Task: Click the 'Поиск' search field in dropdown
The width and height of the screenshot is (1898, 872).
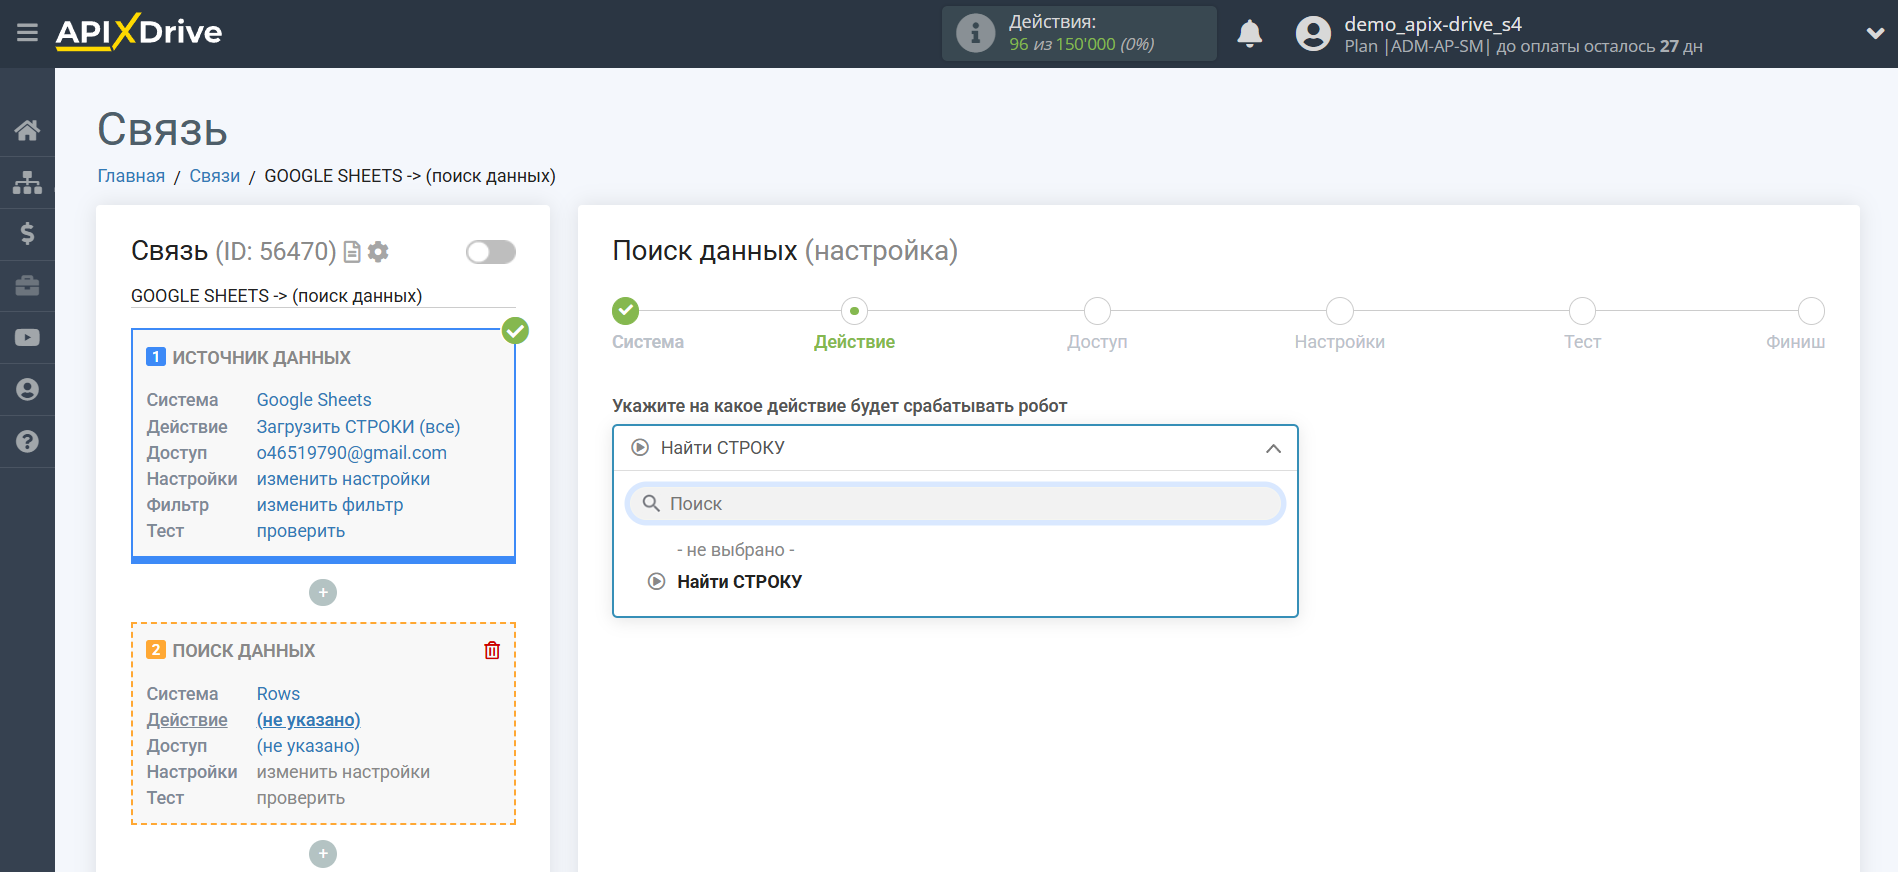Action: (955, 504)
